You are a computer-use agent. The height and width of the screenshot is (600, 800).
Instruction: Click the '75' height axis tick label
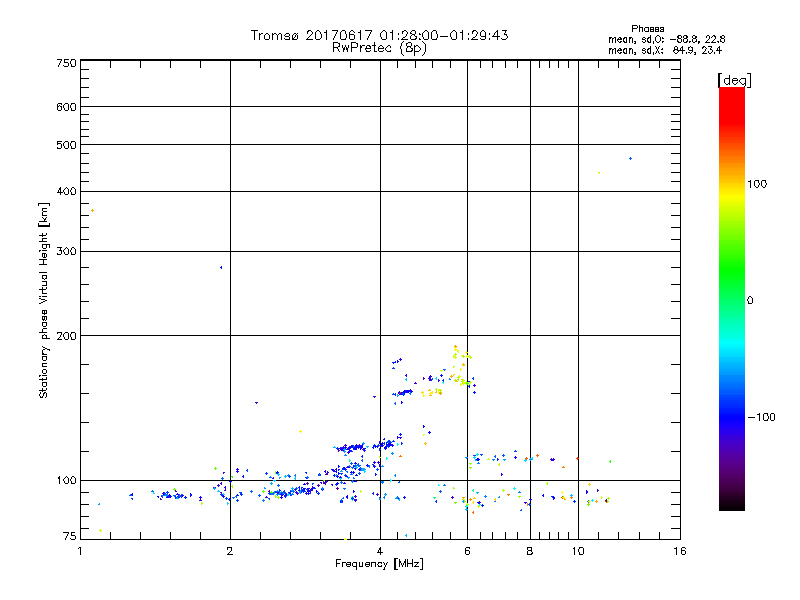[70, 536]
